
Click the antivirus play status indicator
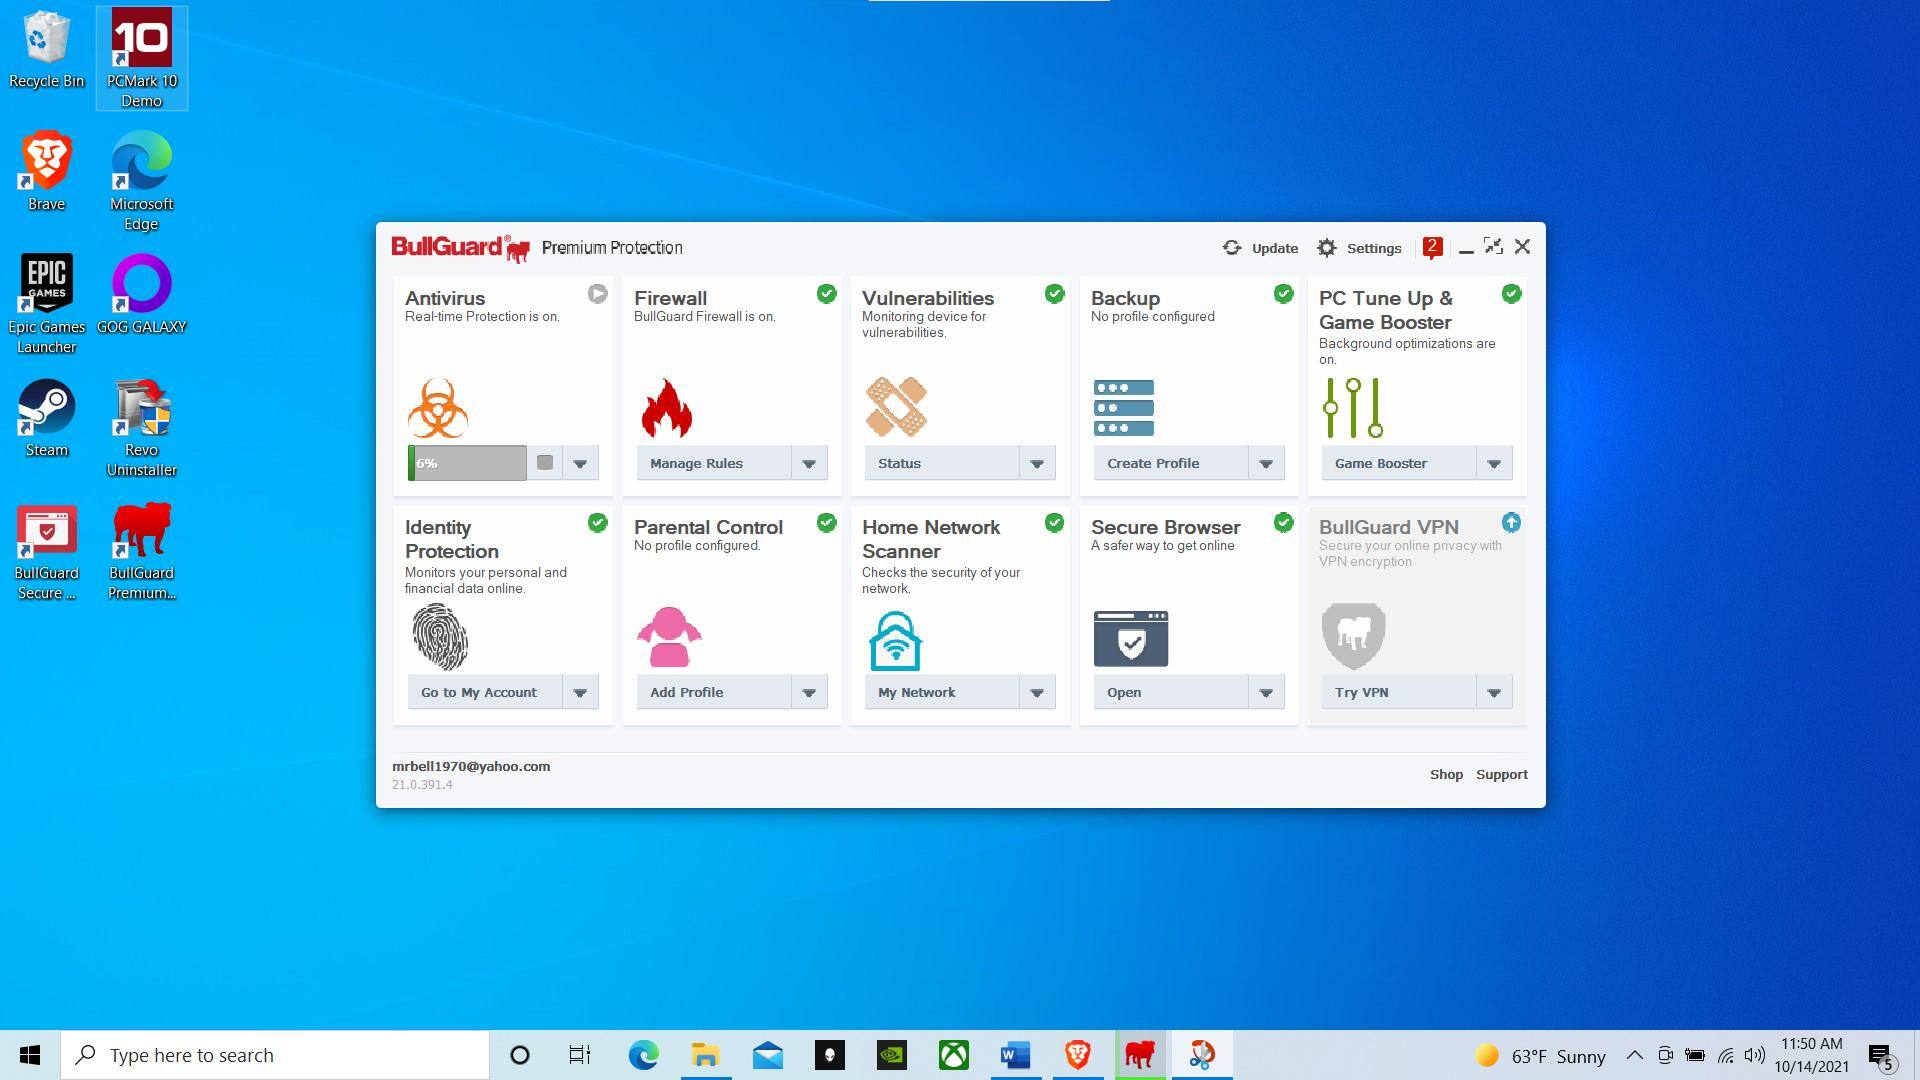tap(597, 294)
